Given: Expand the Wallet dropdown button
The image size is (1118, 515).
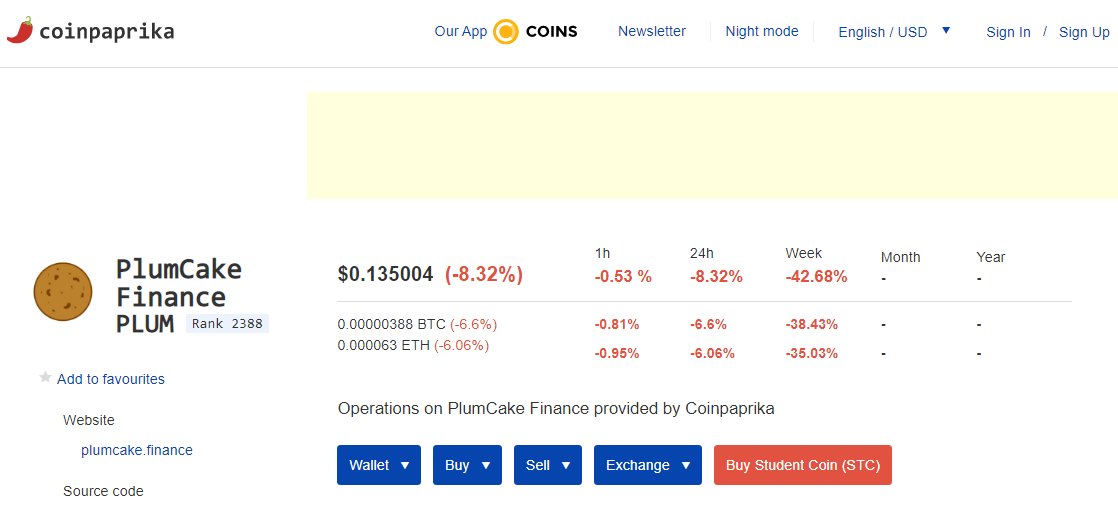Looking at the screenshot, I should (379, 465).
